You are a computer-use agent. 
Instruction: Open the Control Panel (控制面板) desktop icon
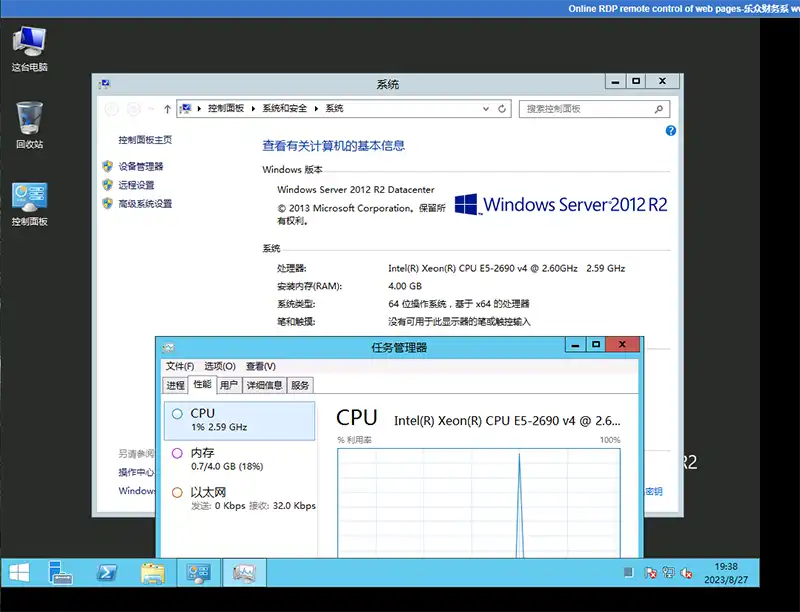pos(30,204)
